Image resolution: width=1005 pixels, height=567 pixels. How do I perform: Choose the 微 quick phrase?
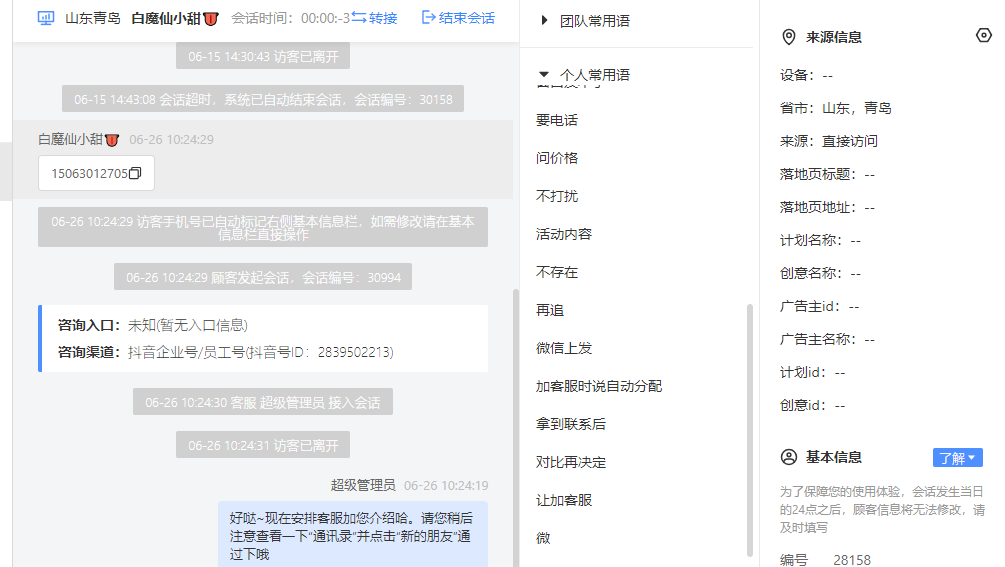tap(543, 538)
